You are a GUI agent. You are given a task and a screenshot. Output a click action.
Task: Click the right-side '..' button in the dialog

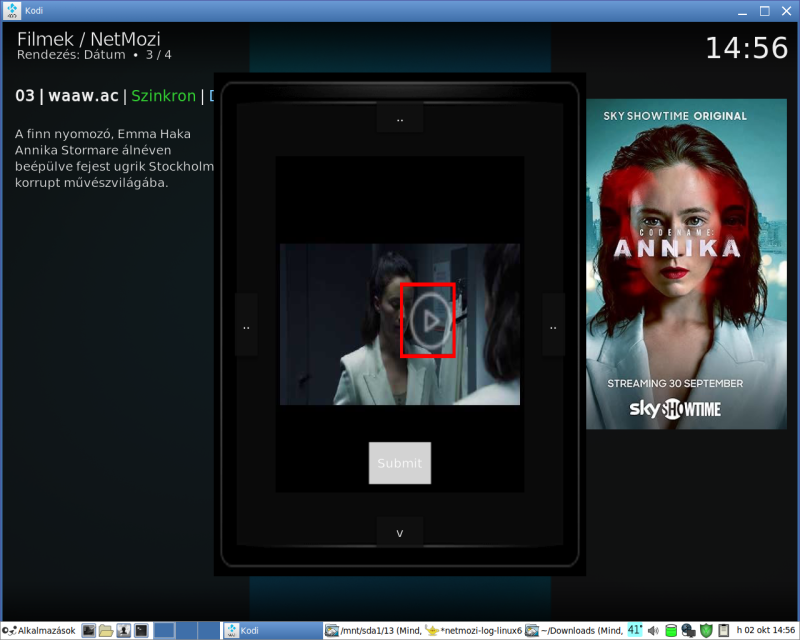point(553,326)
